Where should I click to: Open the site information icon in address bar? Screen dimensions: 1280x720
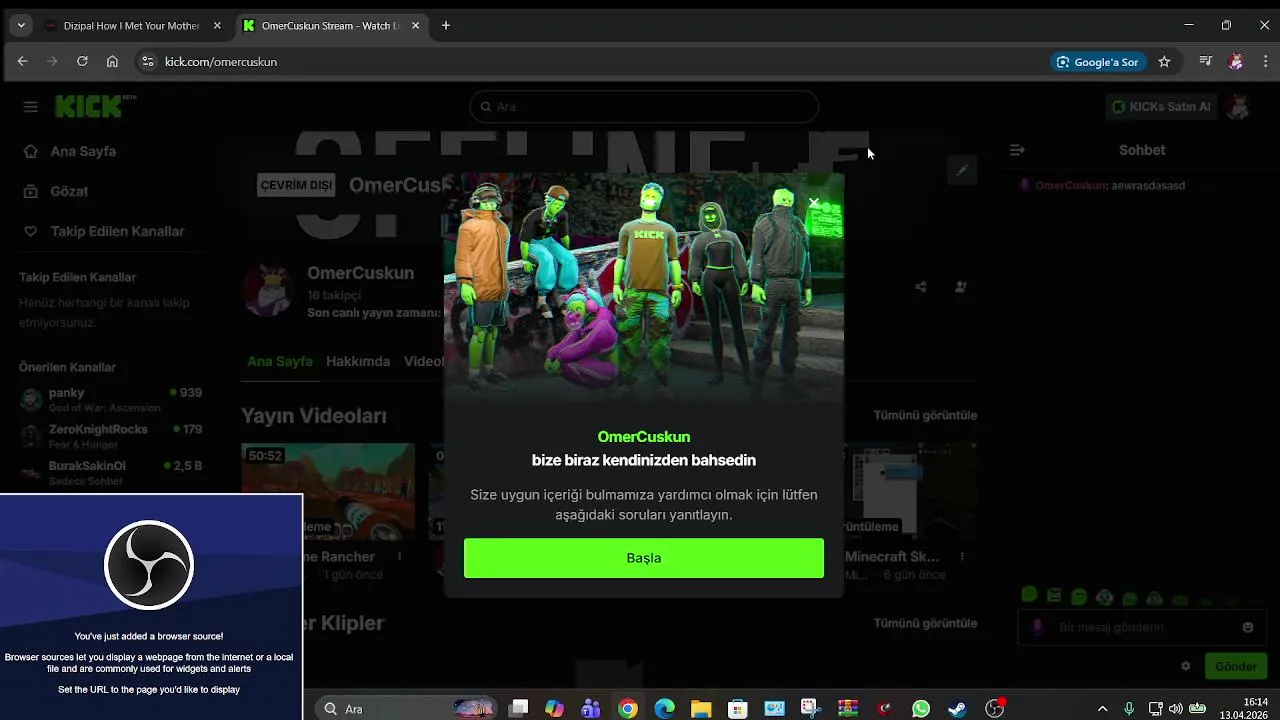coord(147,61)
